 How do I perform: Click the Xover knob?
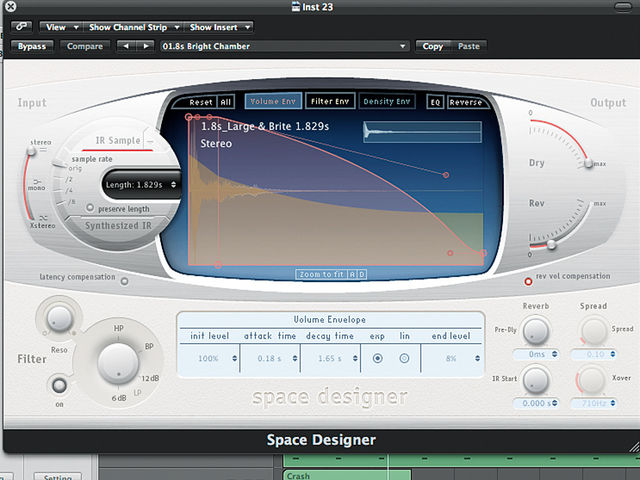(591, 380)
